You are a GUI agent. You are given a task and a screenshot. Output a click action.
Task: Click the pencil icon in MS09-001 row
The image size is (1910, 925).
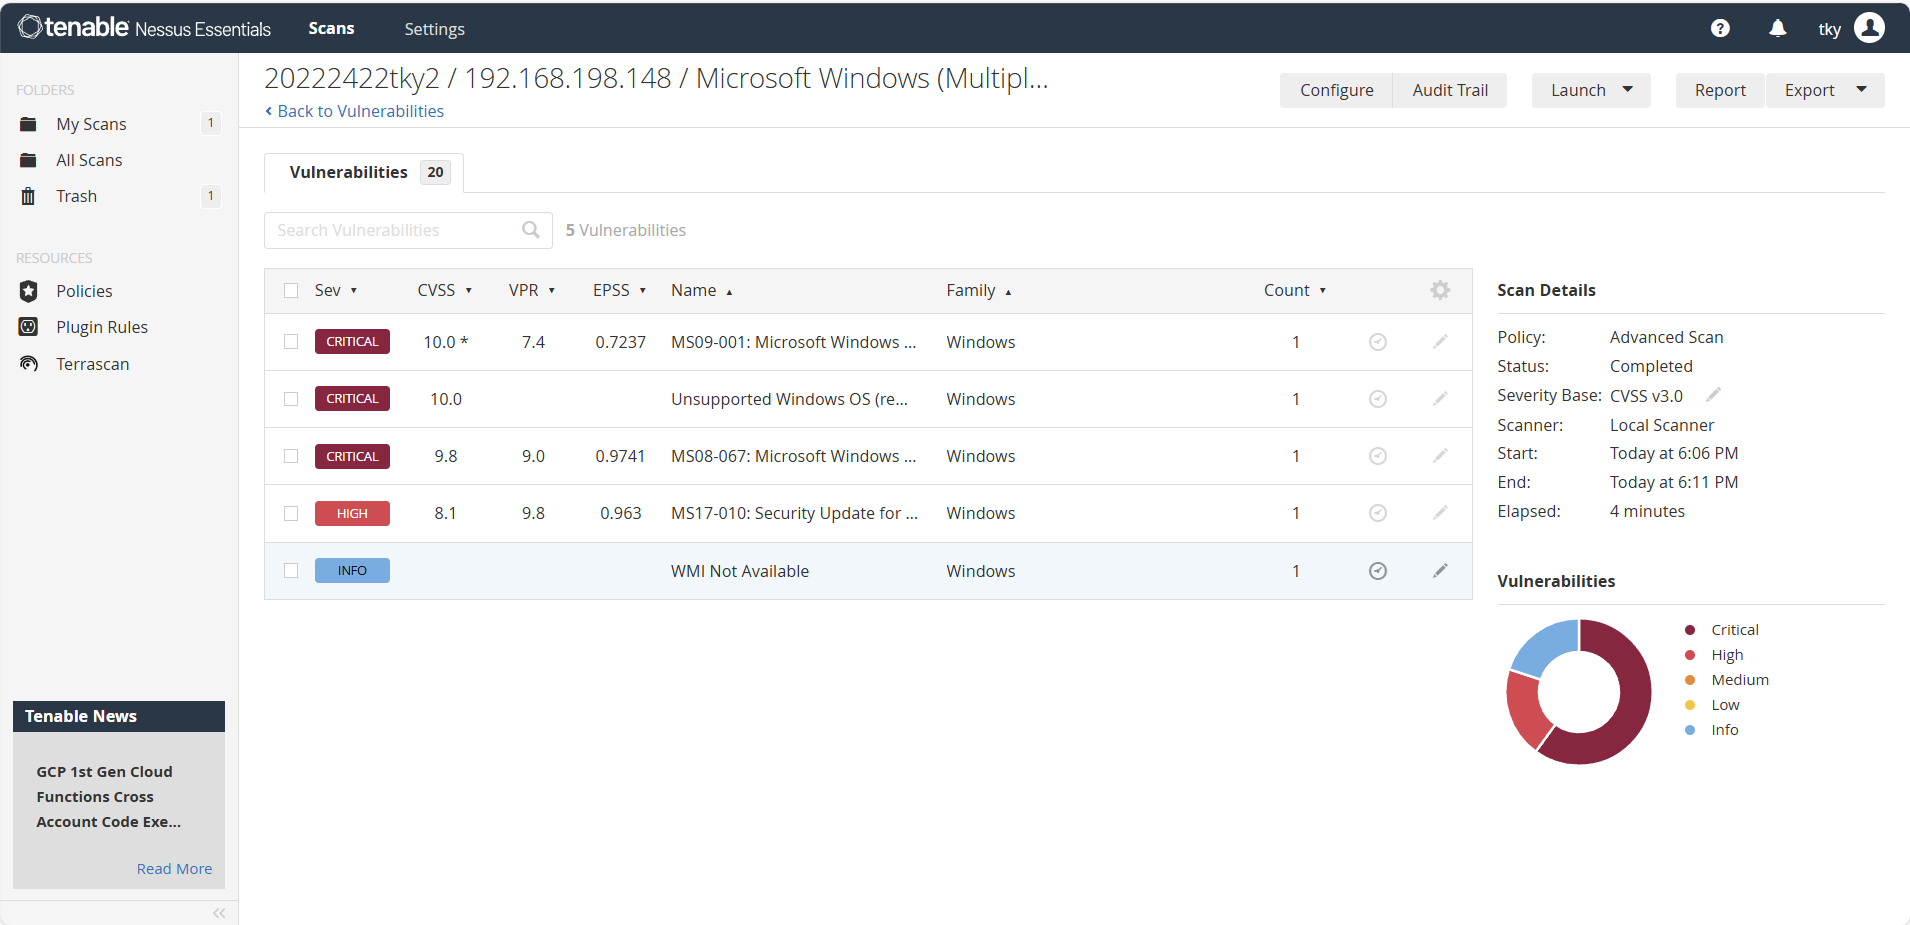[x=1440, y=342]
